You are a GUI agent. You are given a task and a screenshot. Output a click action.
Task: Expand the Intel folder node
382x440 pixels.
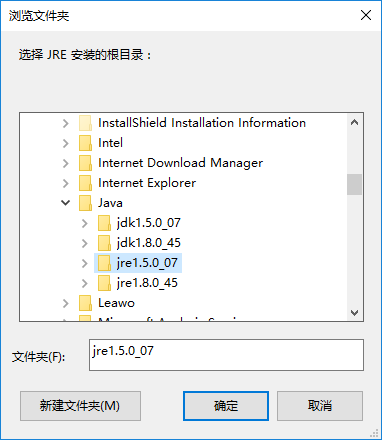pyautogui.click(x=66, y=143)
